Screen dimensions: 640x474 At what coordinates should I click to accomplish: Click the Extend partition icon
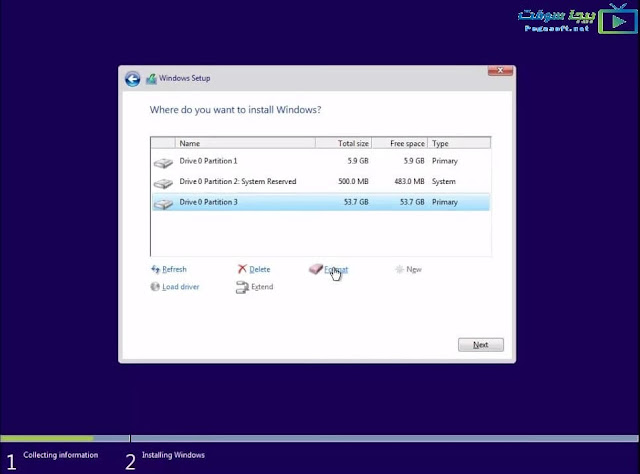pyautogui.click(x=242, y=287)
